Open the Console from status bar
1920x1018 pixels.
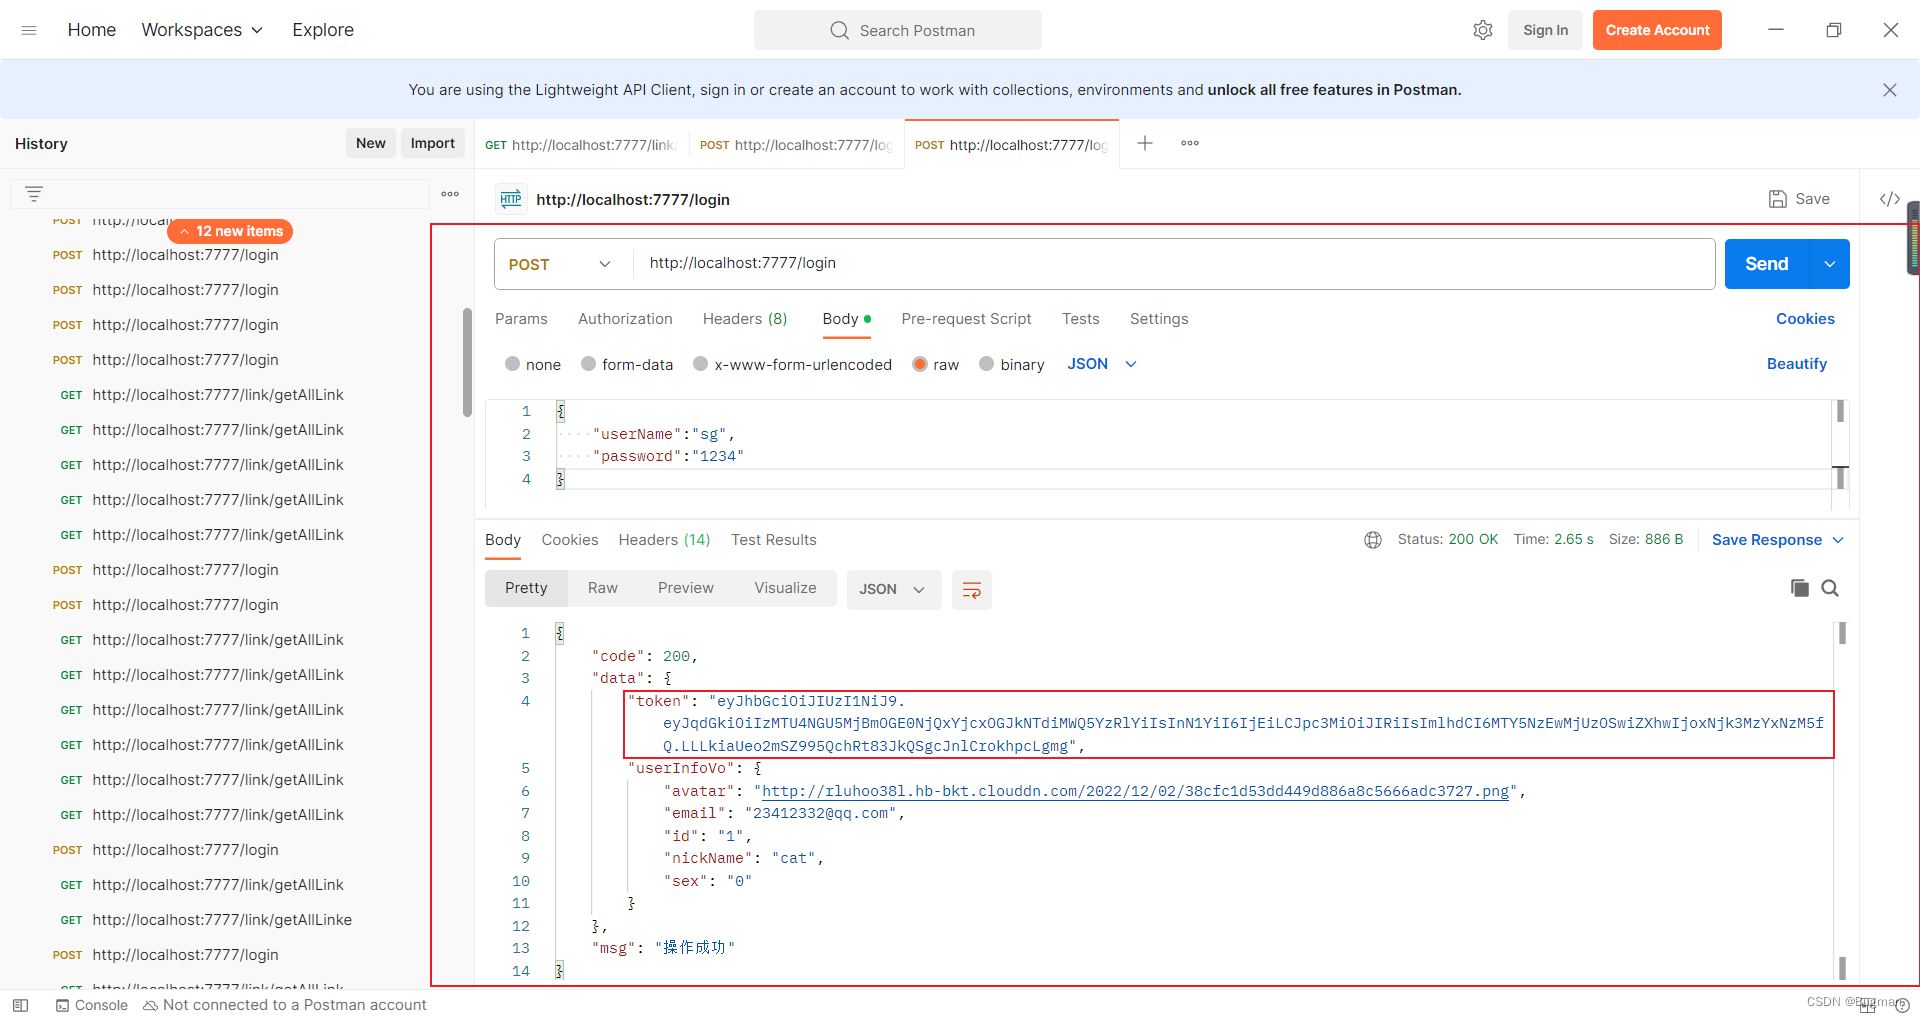(x=92, y=1005)
